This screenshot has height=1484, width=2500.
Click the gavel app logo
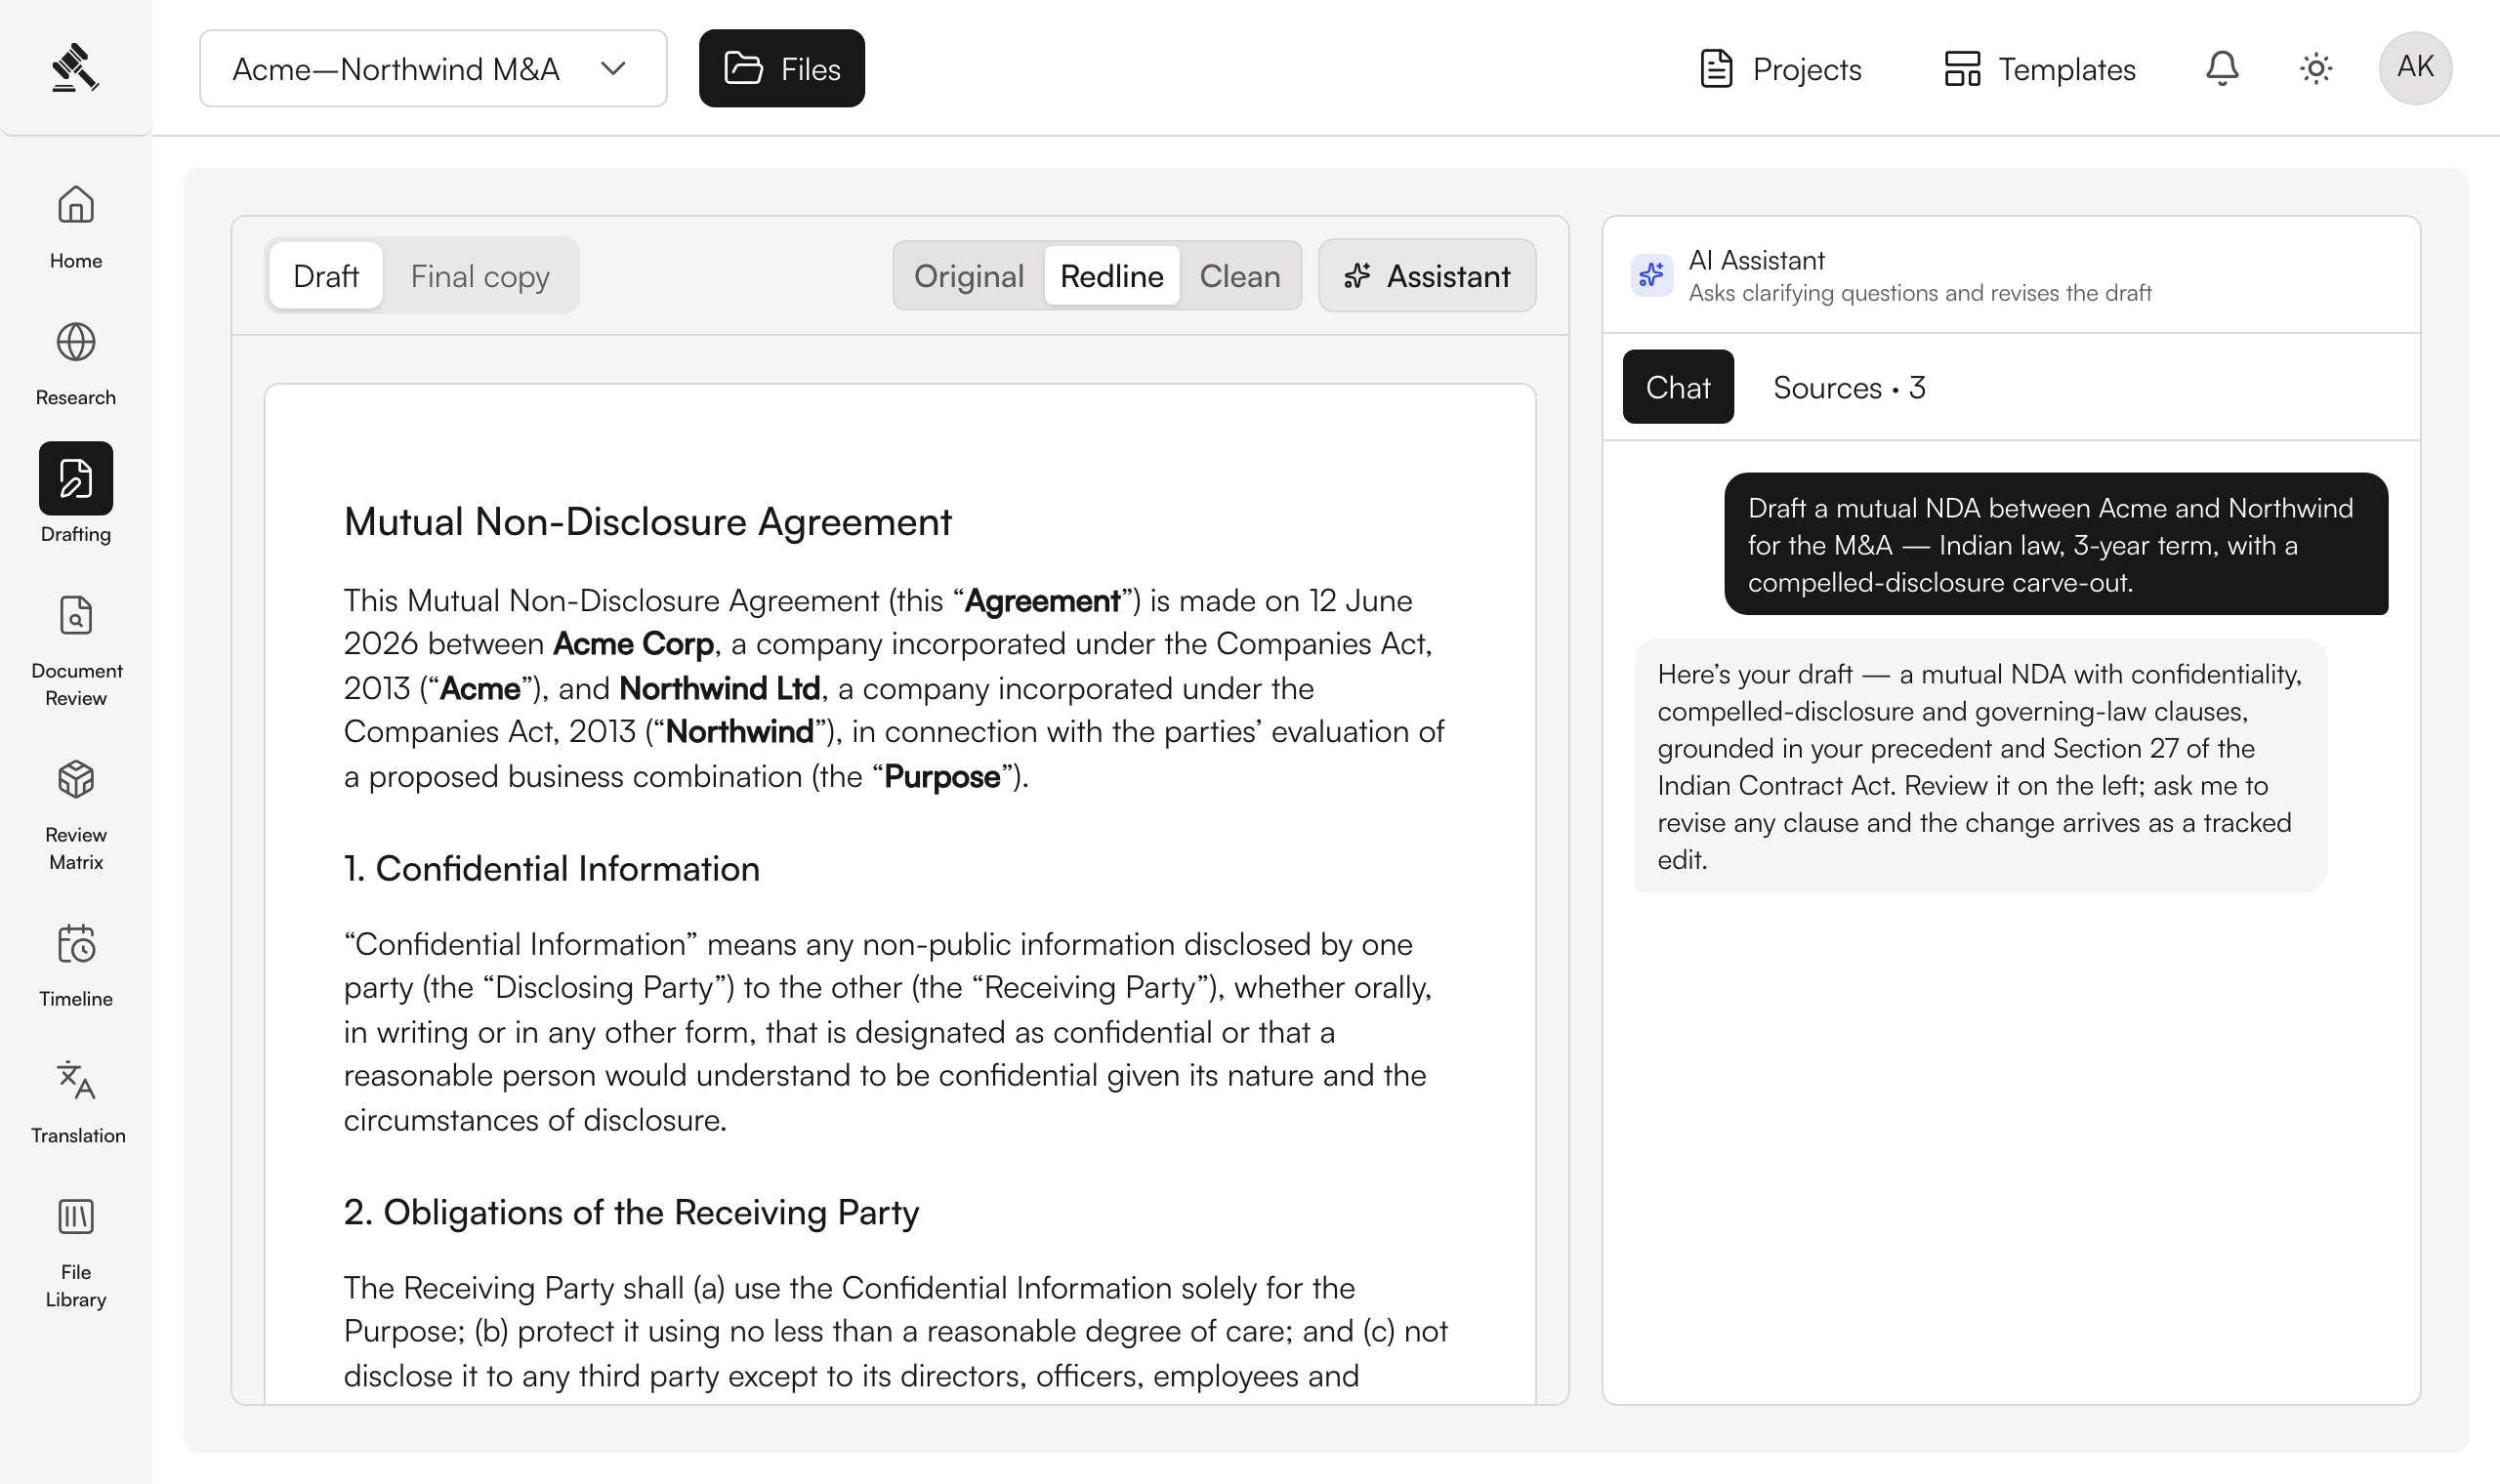(75, 68)
